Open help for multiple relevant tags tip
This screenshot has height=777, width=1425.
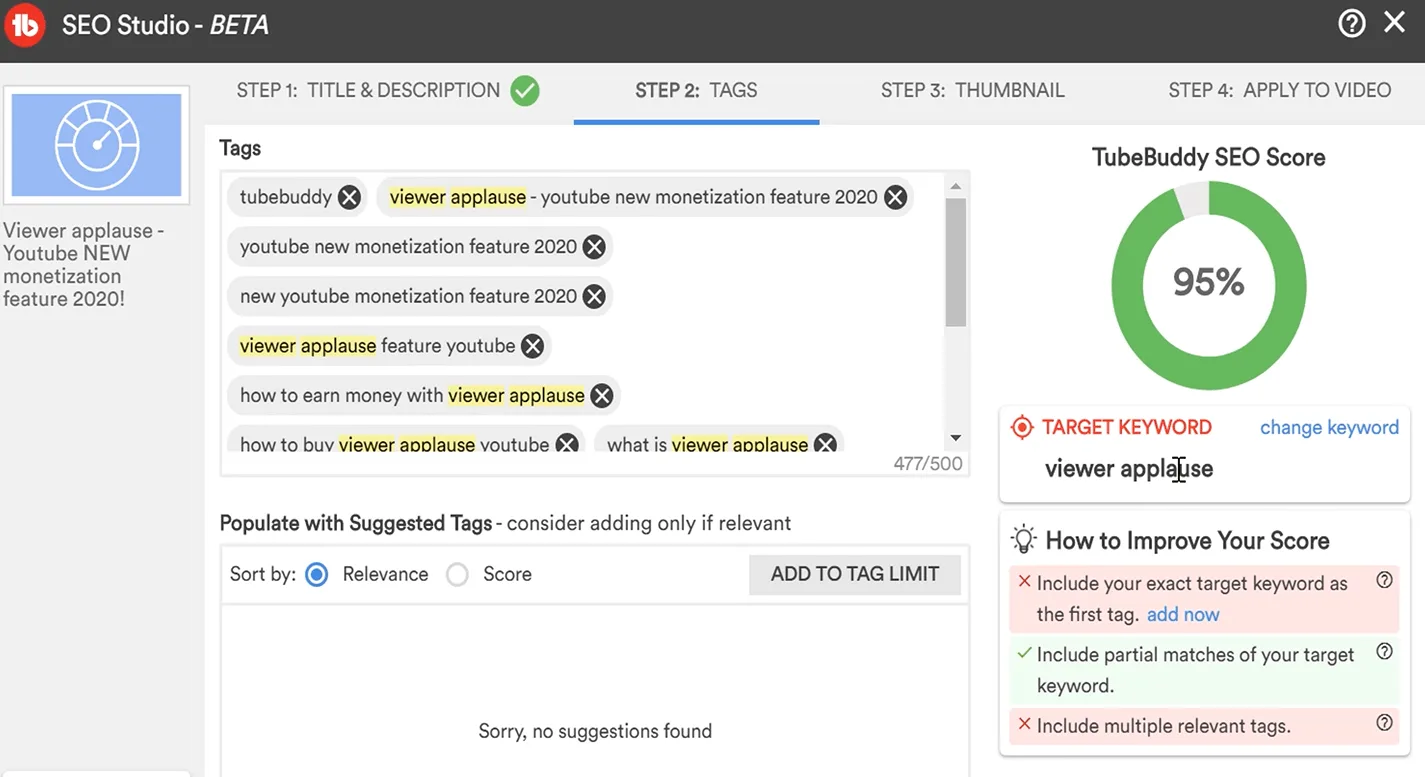(x=1384, y=722)
